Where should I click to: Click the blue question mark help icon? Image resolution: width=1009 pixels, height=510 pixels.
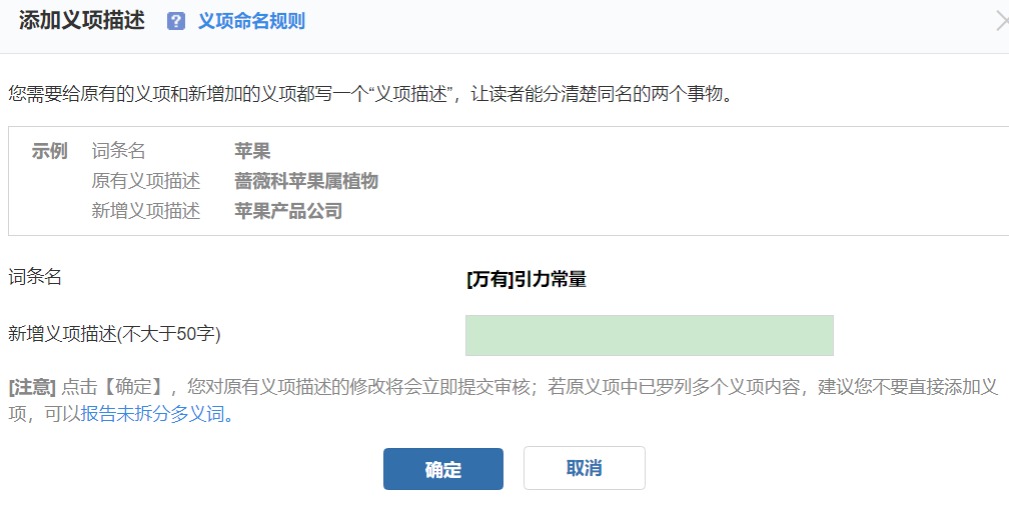coord(176,21)
